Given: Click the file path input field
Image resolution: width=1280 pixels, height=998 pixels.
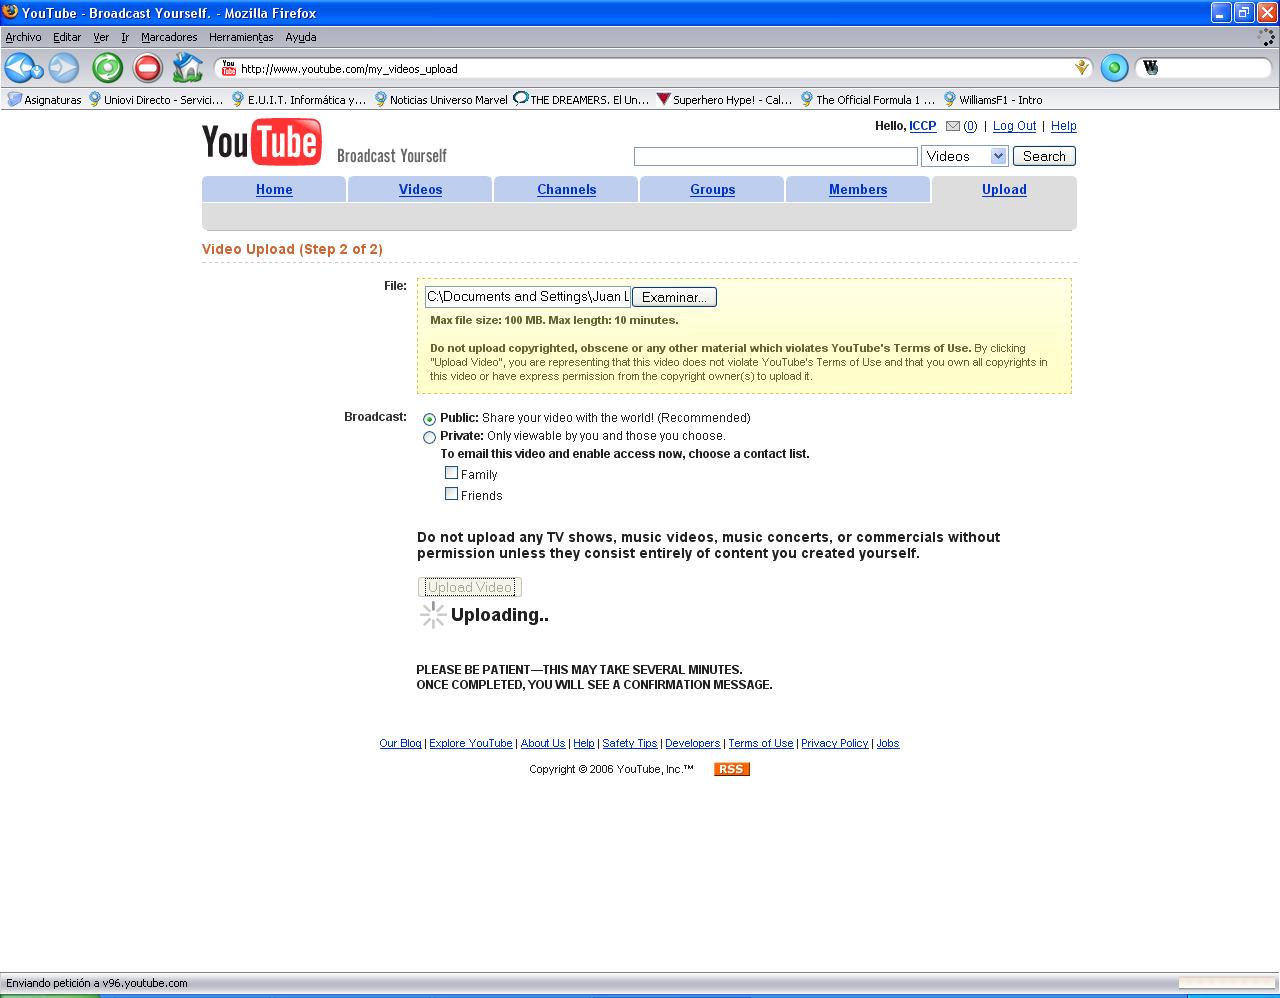Looking at the screenshot, I should 528,297.
